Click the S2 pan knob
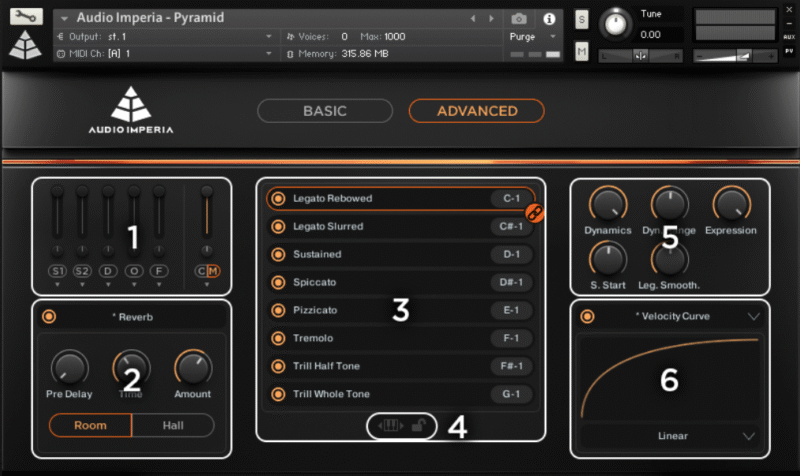Screen dimensions: 800x476 click(82, 250)
